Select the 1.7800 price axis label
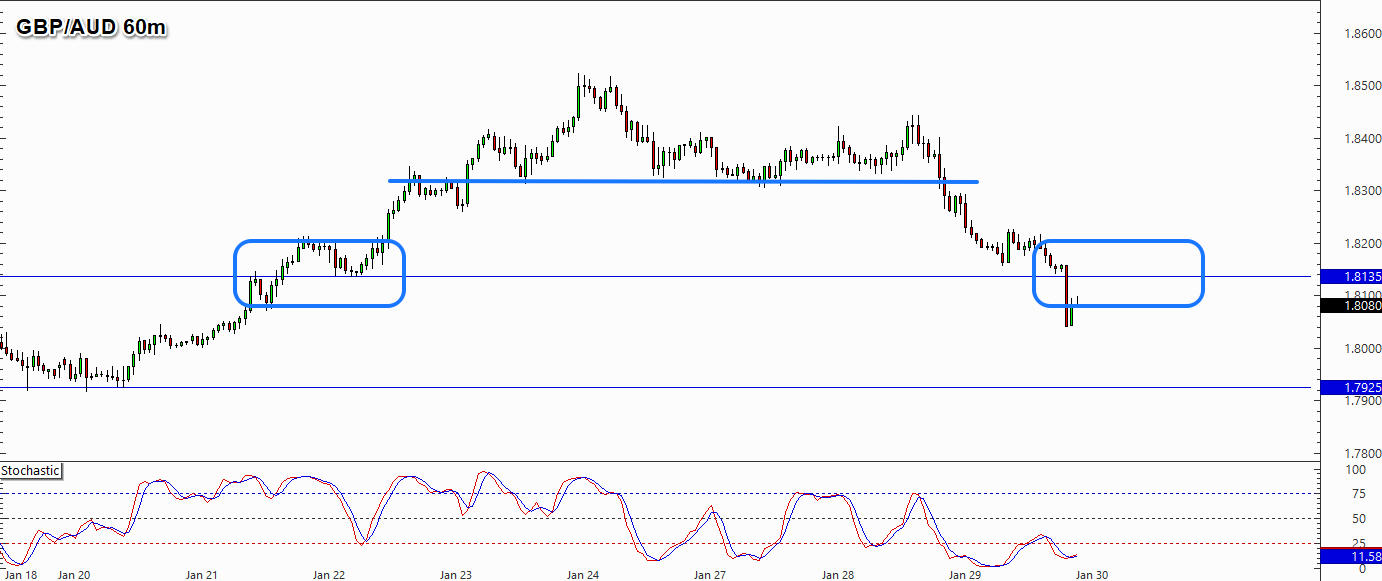Image resolution: width=1382 pixels, height=581 pixels. [x=1362, y=453]
